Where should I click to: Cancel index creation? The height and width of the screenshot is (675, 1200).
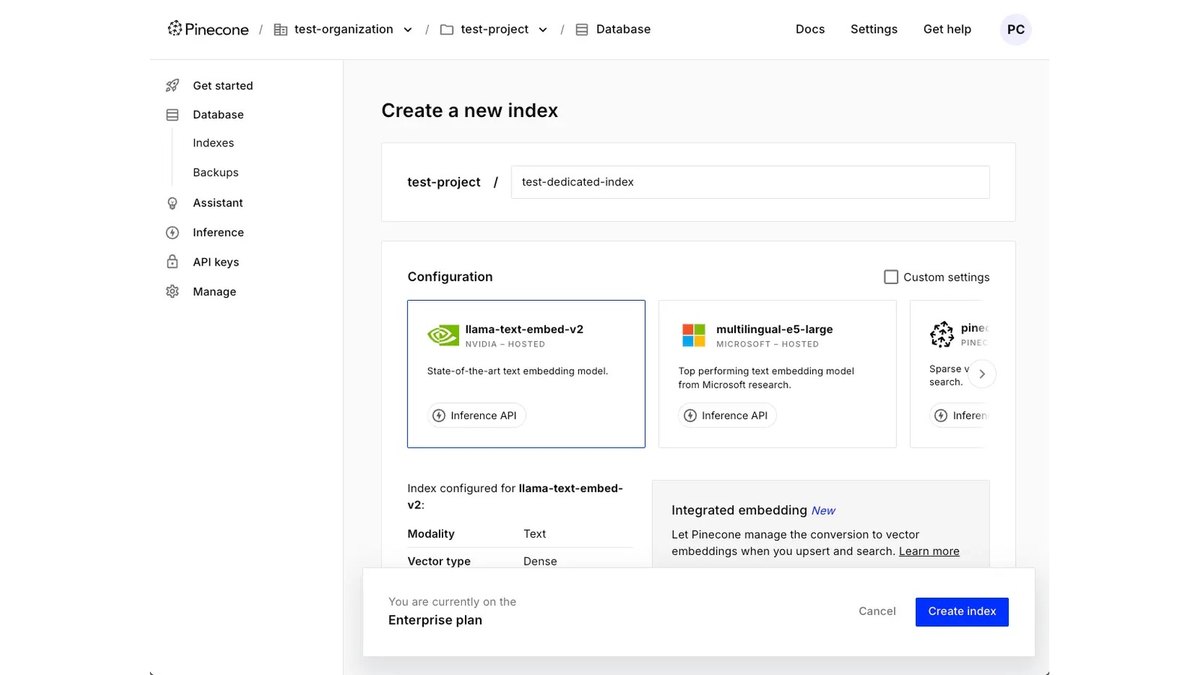(877, 612)
